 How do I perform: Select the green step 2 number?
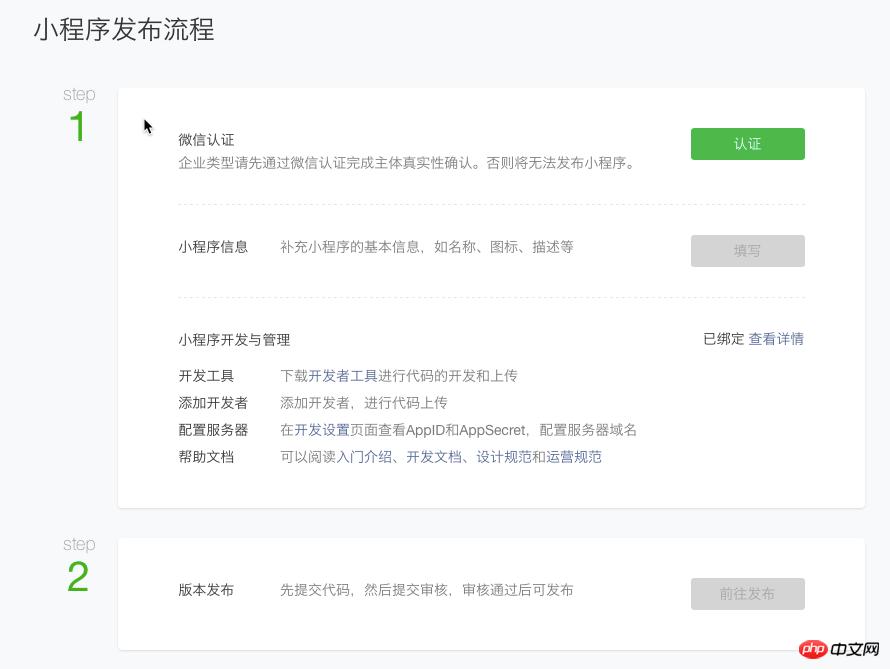coord(78,578)
